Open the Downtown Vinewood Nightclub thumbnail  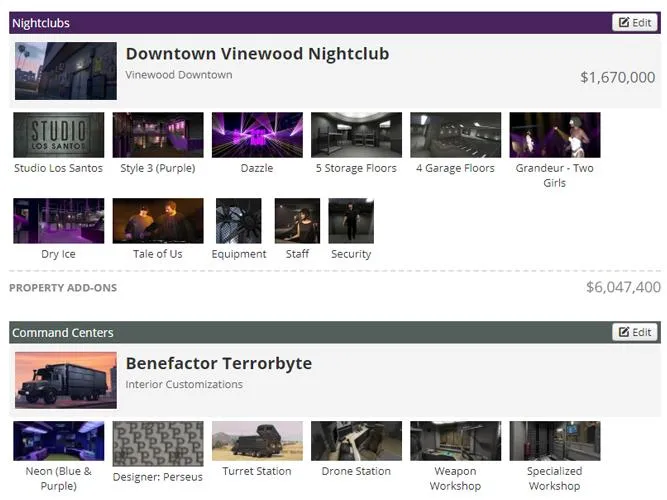tap(66, 71)
